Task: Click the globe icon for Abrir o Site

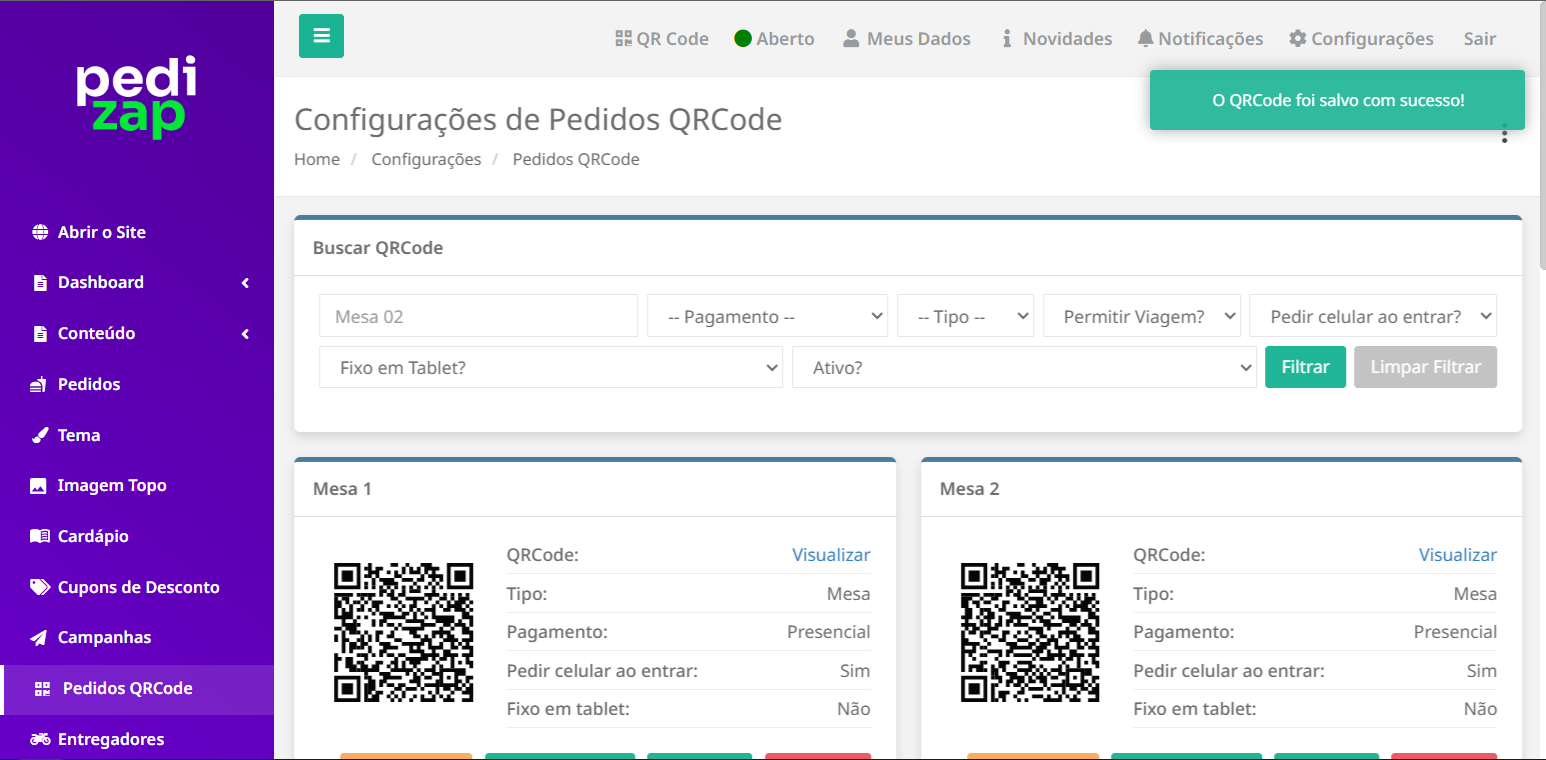Action: tap(40, 232)
